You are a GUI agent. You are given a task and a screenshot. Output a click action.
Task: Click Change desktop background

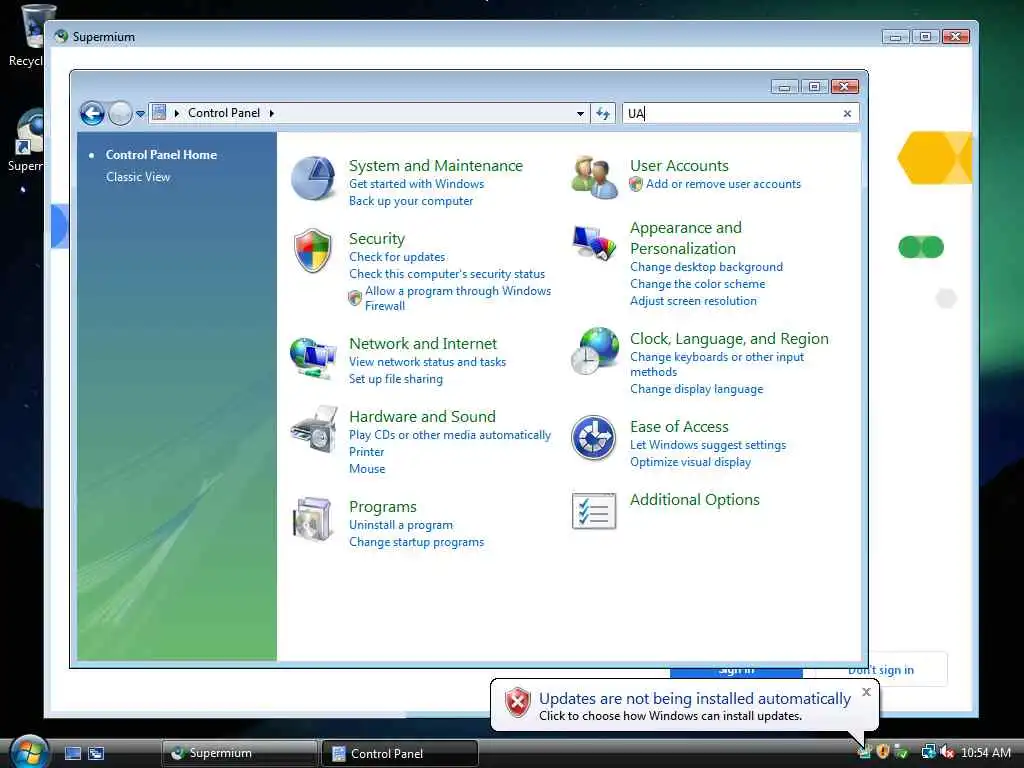[706, 267]
